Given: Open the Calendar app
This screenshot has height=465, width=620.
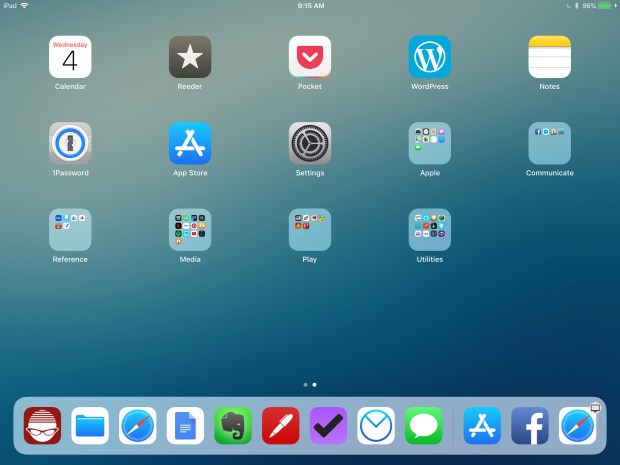Looking at the screenshot, I should point(70,57).
